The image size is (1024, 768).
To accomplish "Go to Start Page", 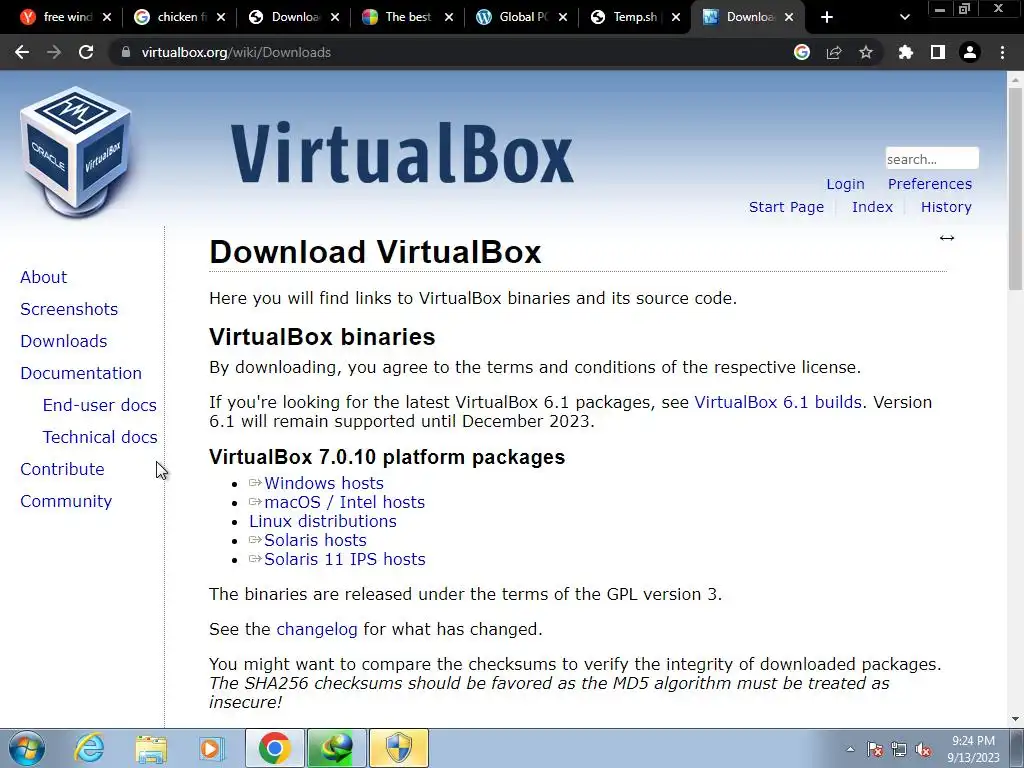I will coord(786,207).
